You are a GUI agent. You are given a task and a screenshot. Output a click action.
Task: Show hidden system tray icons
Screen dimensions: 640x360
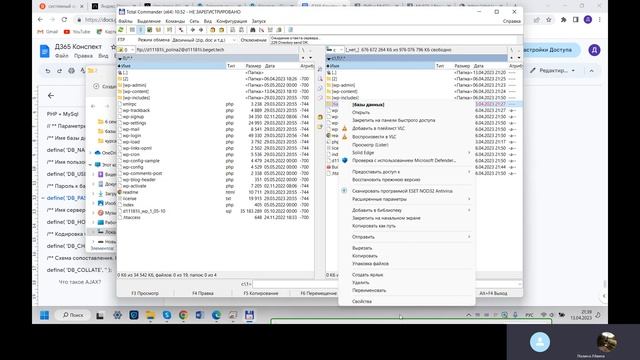tap(469, 315)
